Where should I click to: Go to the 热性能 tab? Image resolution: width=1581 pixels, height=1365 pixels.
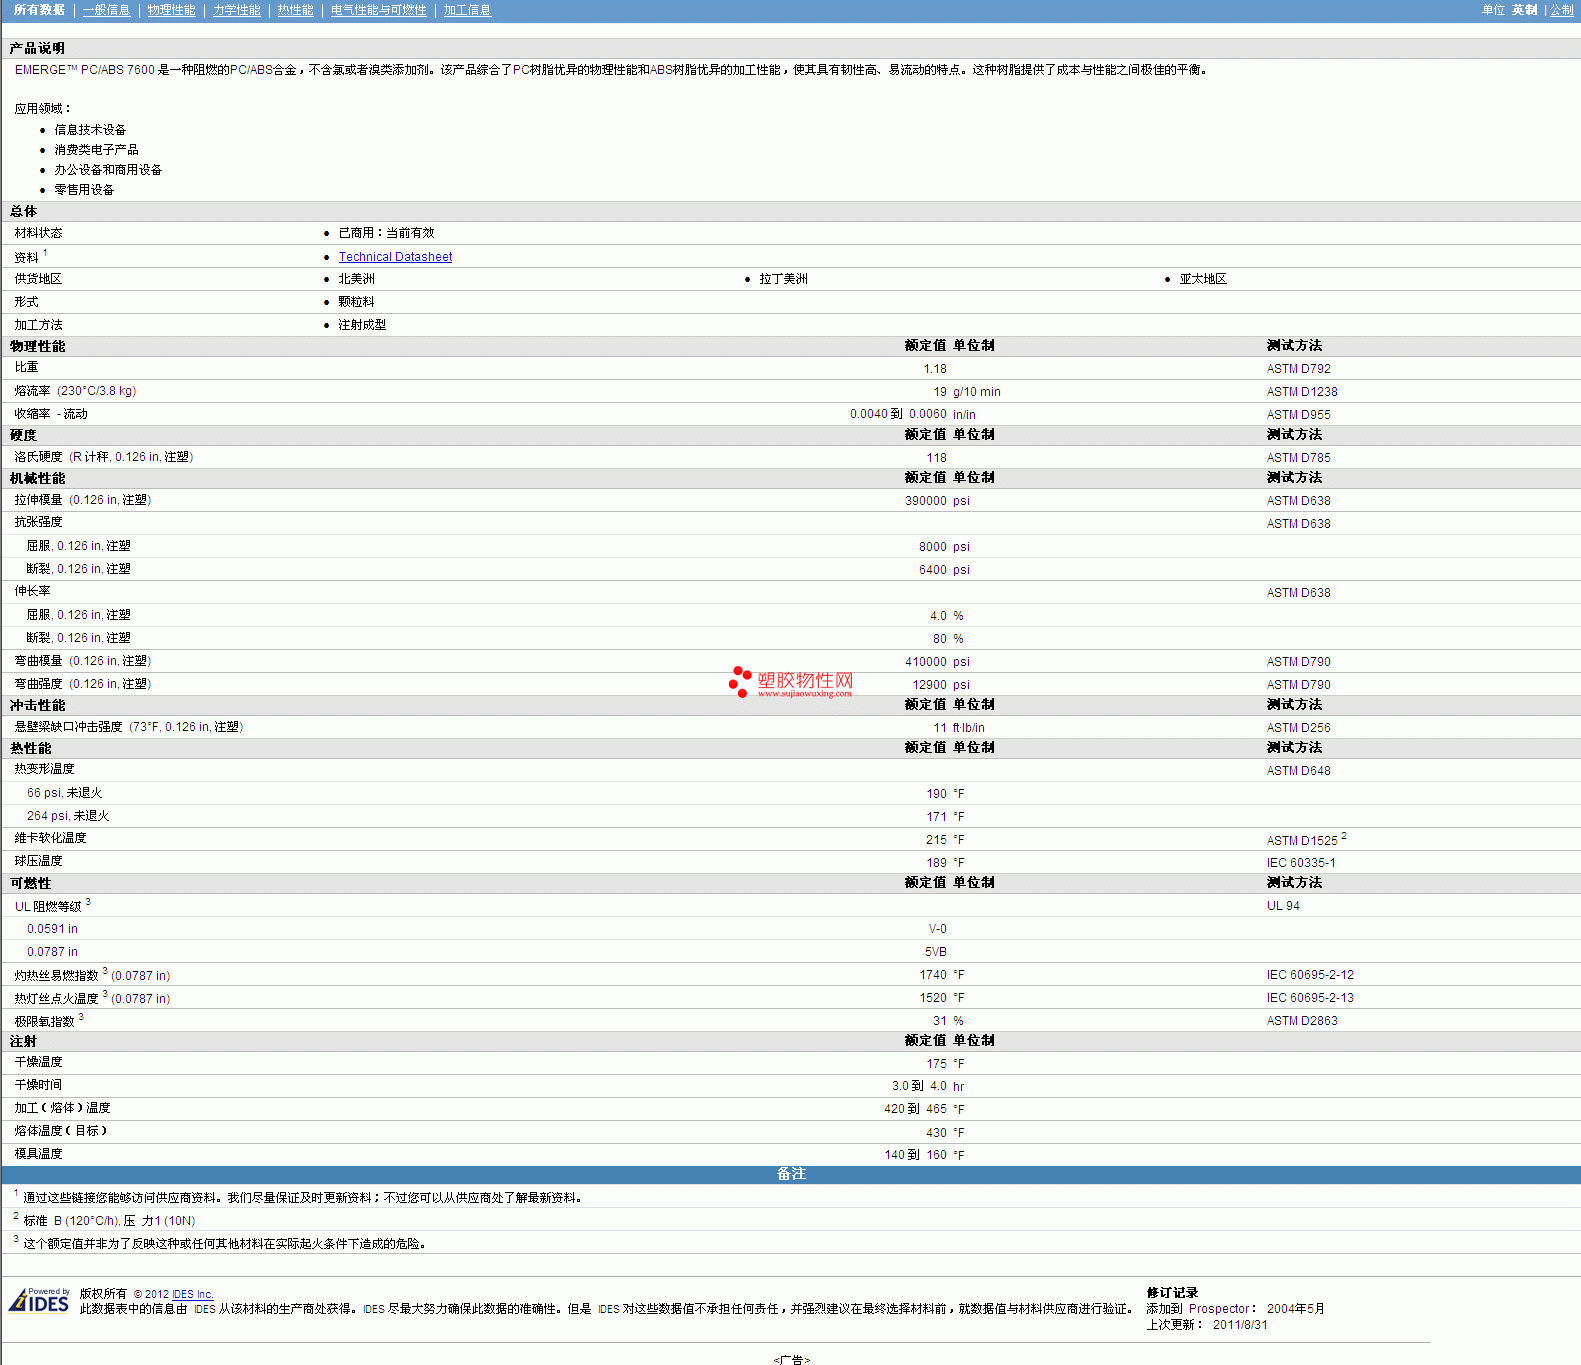point(295,10)
